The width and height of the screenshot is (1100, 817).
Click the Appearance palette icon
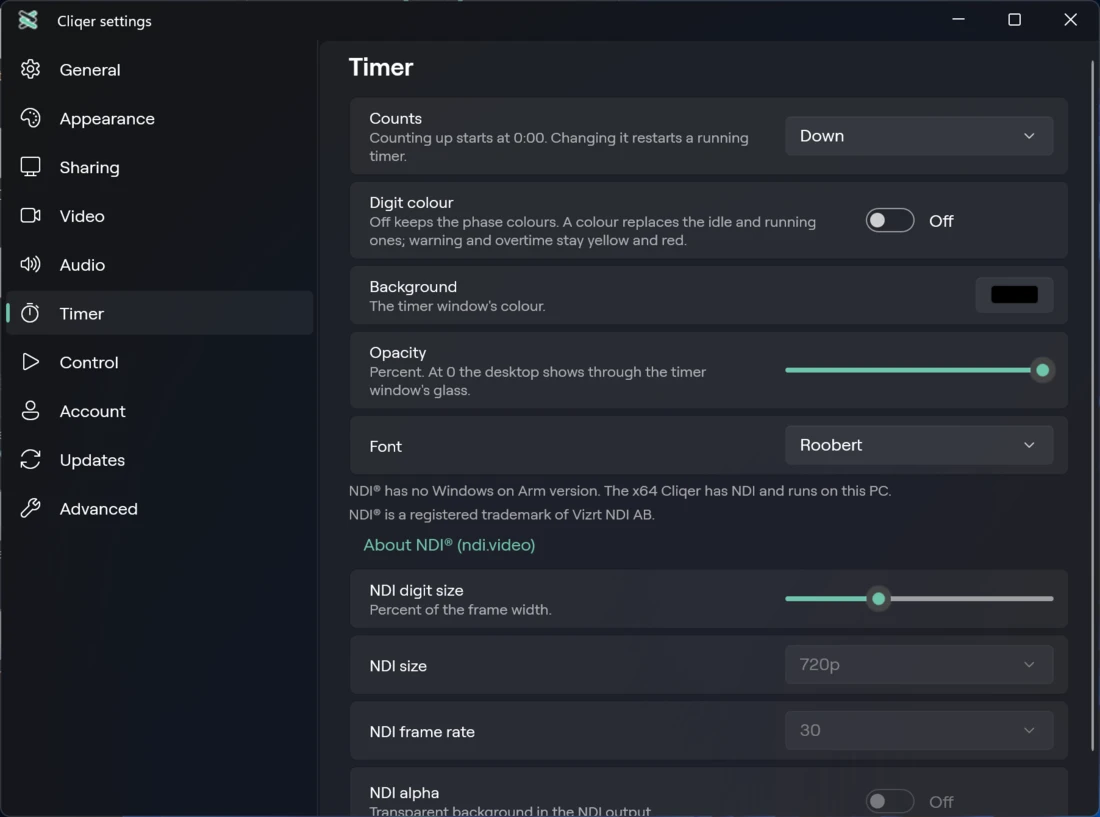pos(30,118)
